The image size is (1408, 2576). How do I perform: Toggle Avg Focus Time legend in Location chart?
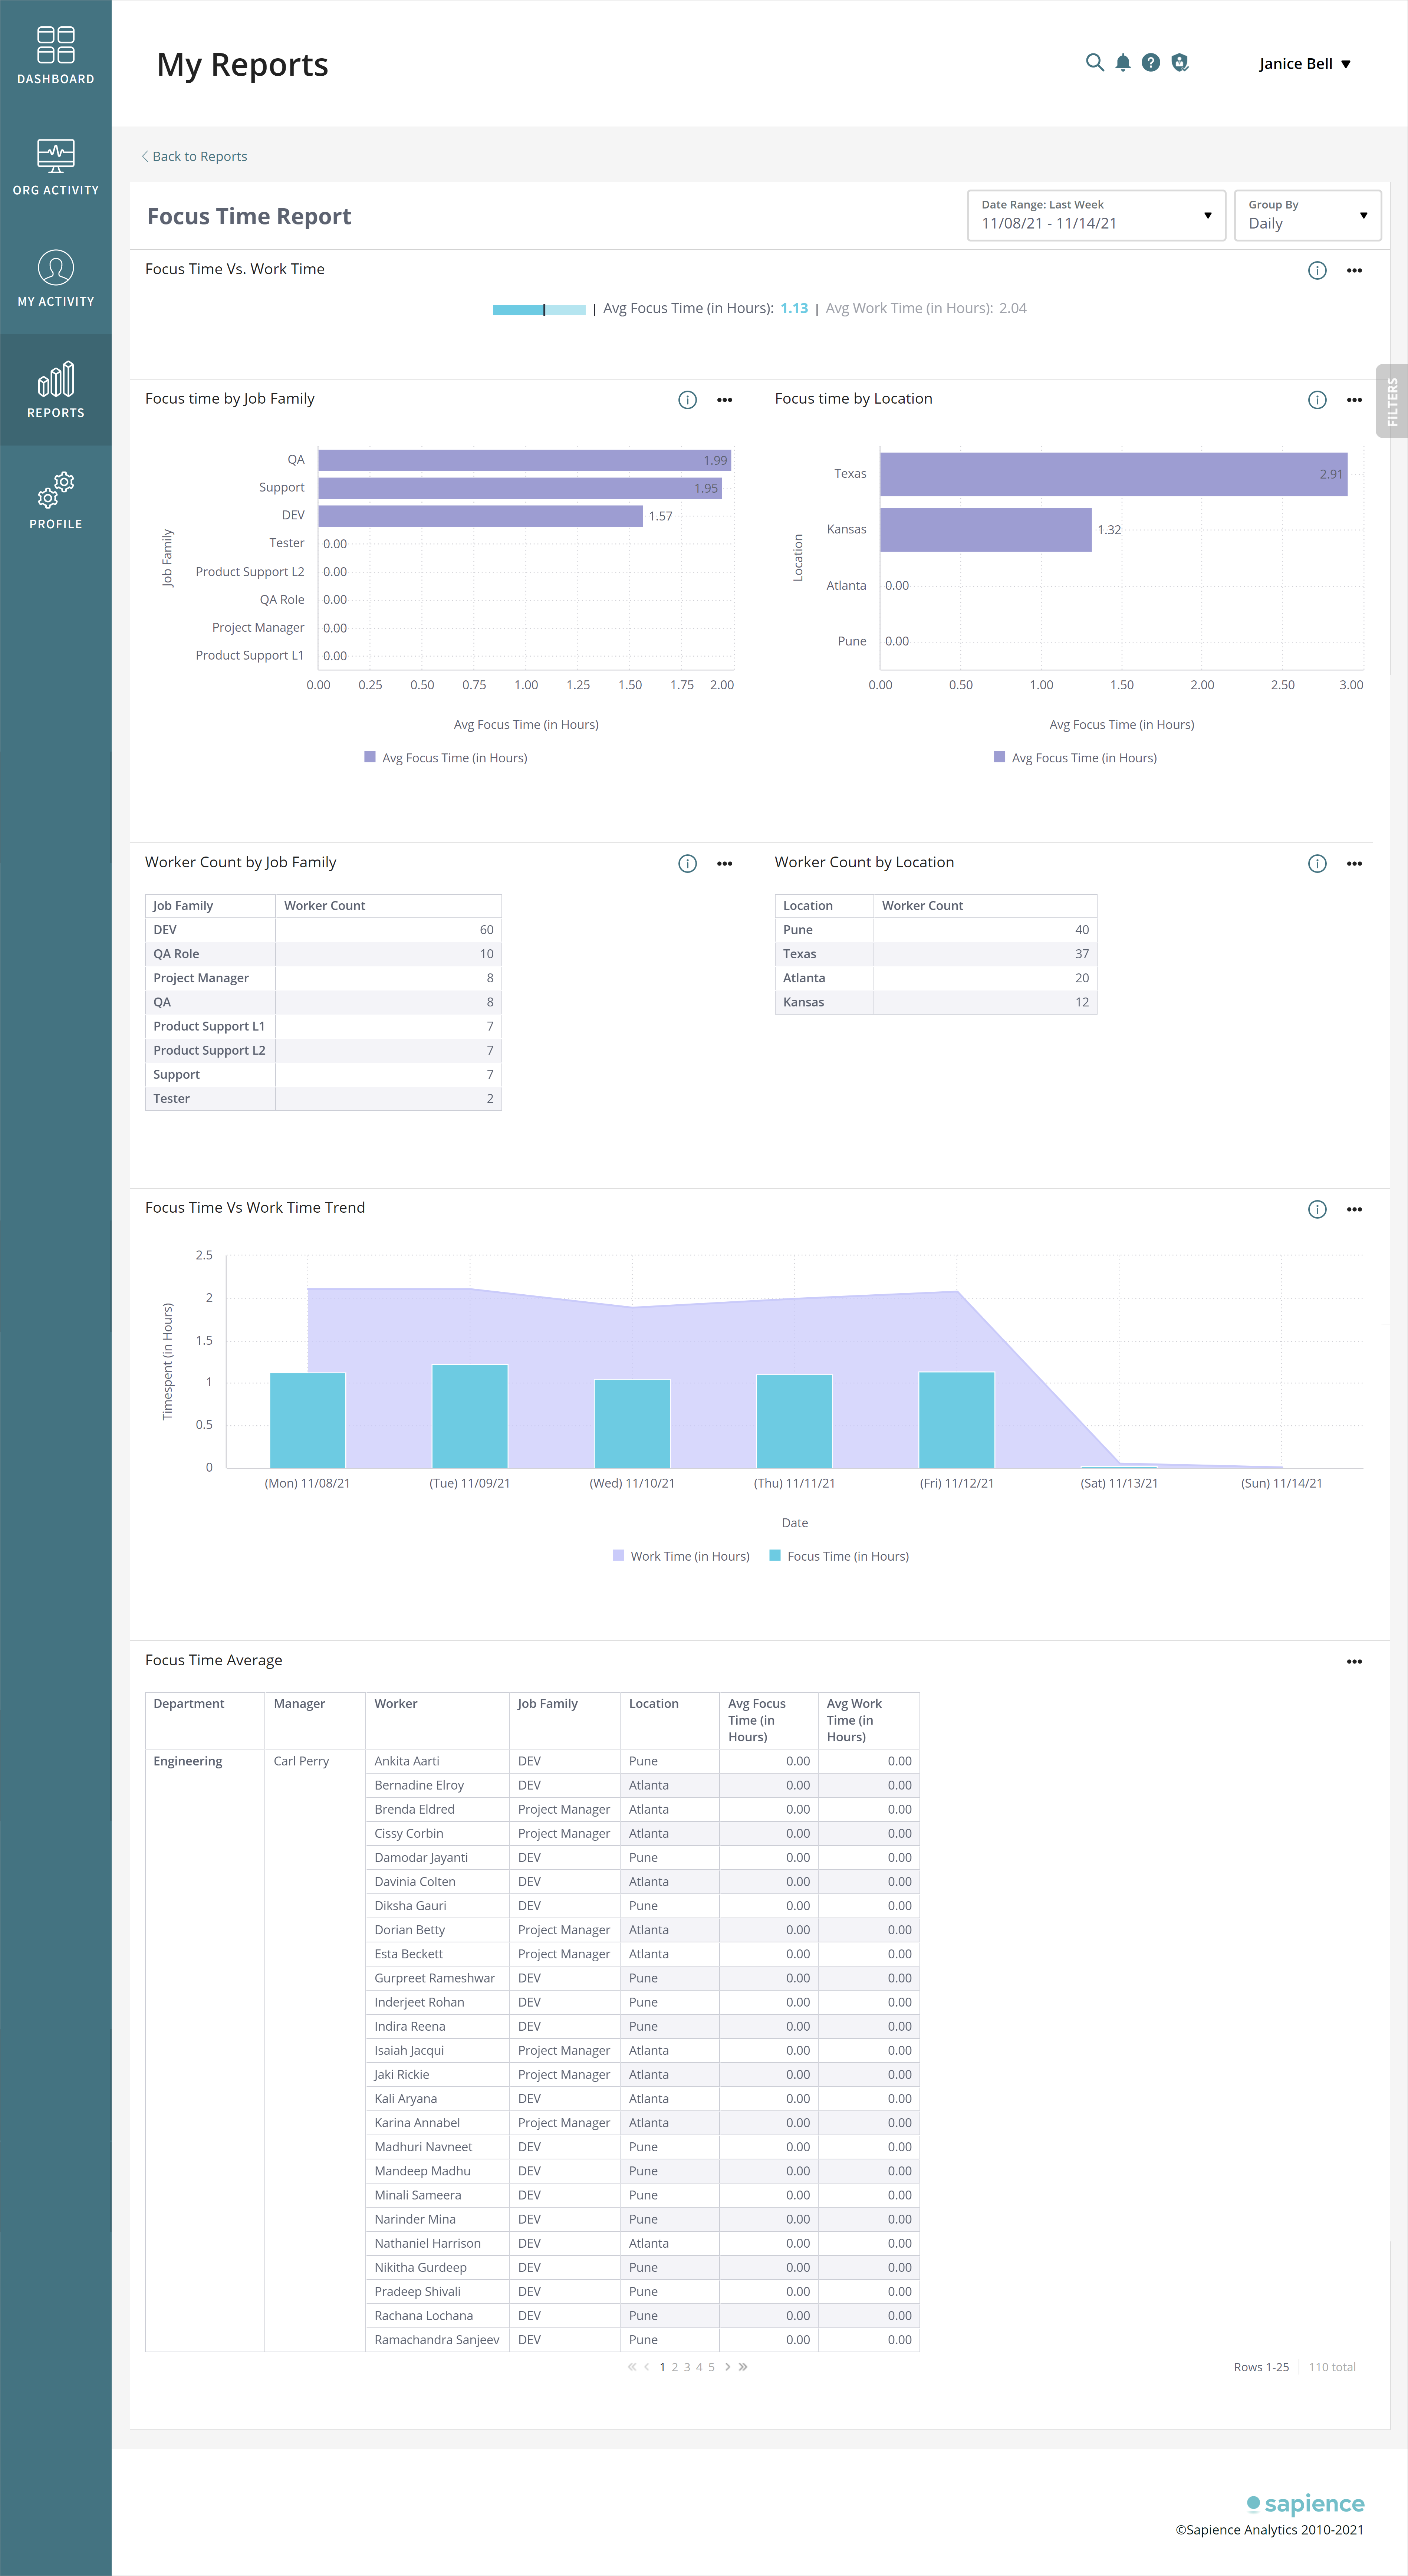click(1075, 758)
